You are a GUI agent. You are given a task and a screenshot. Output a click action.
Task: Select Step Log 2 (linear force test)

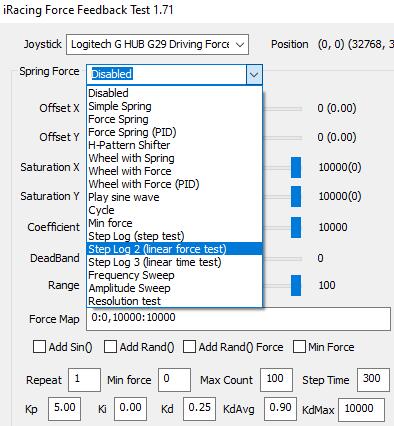(174, 249)
